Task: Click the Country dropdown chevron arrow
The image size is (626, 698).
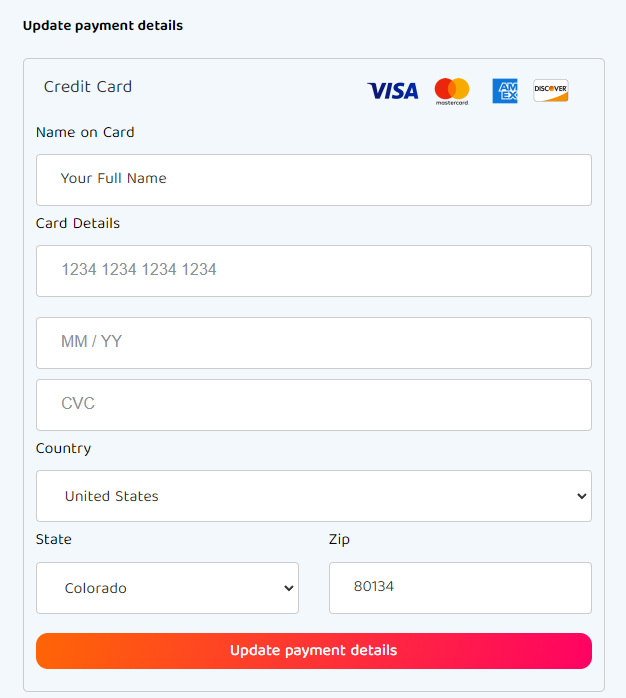Action: (x=582, y=496)
